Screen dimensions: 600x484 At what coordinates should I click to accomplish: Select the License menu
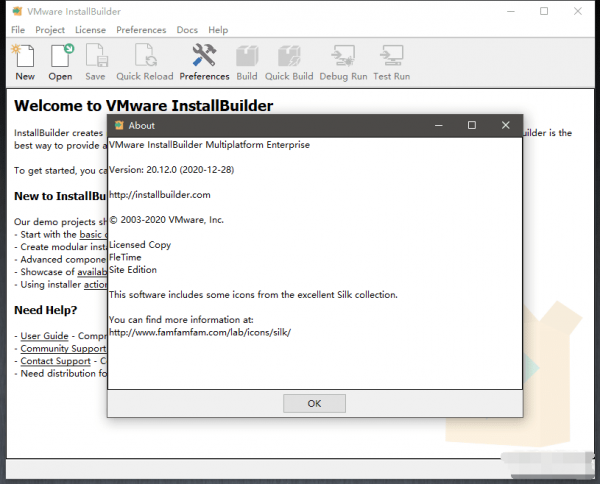tap(90, 31)
